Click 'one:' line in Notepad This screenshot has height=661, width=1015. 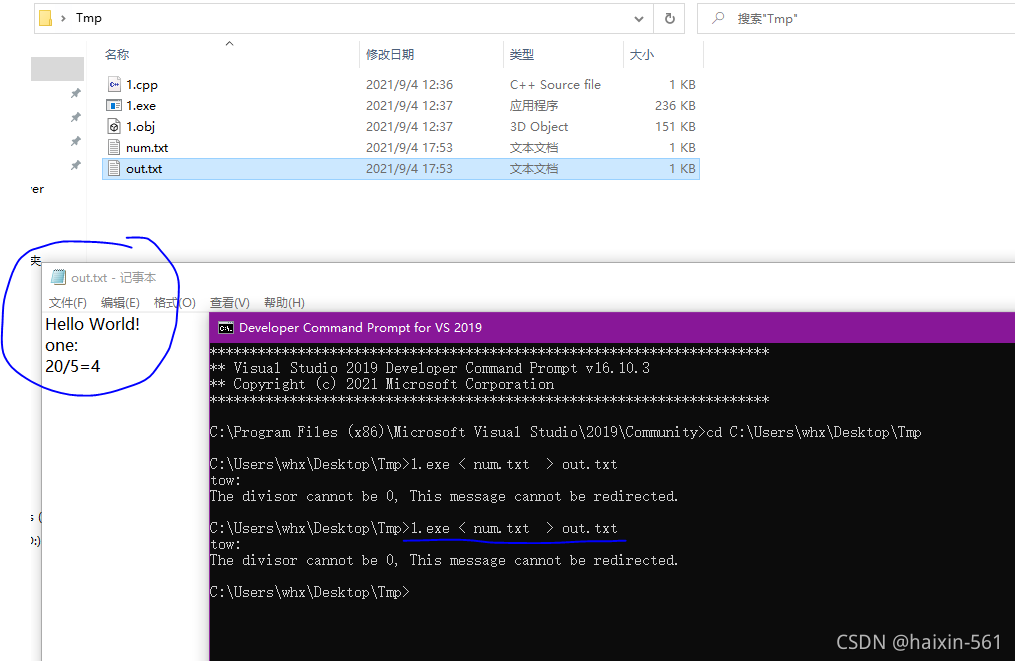tap(61, 345)
